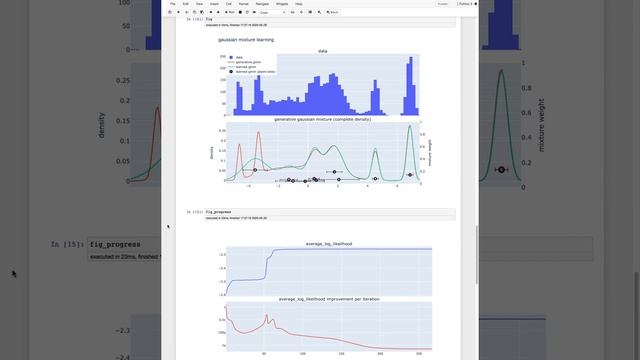Copy selected cells toolbar icon
Image resolution: width=640 pixels, height=360 pixels.
(x=195, y=12)
